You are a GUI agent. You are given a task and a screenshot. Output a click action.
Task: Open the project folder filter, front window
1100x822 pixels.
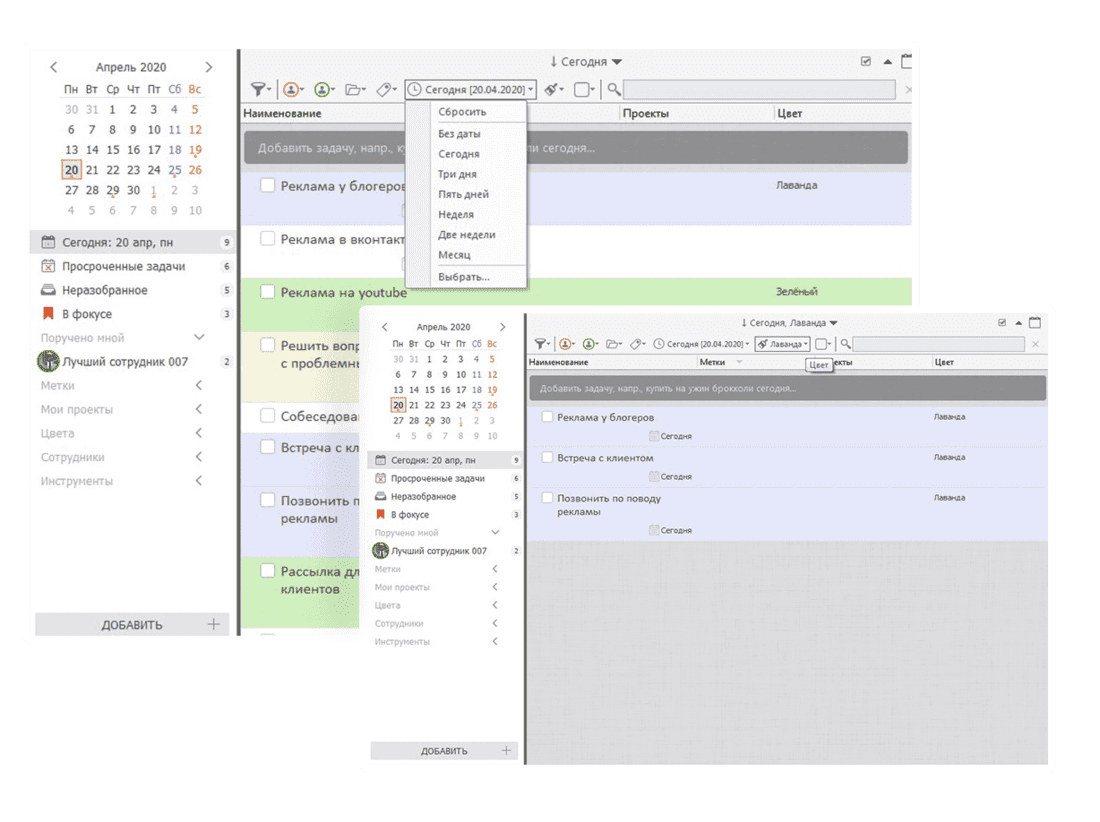pyautogui.click(x=615, y=344)
